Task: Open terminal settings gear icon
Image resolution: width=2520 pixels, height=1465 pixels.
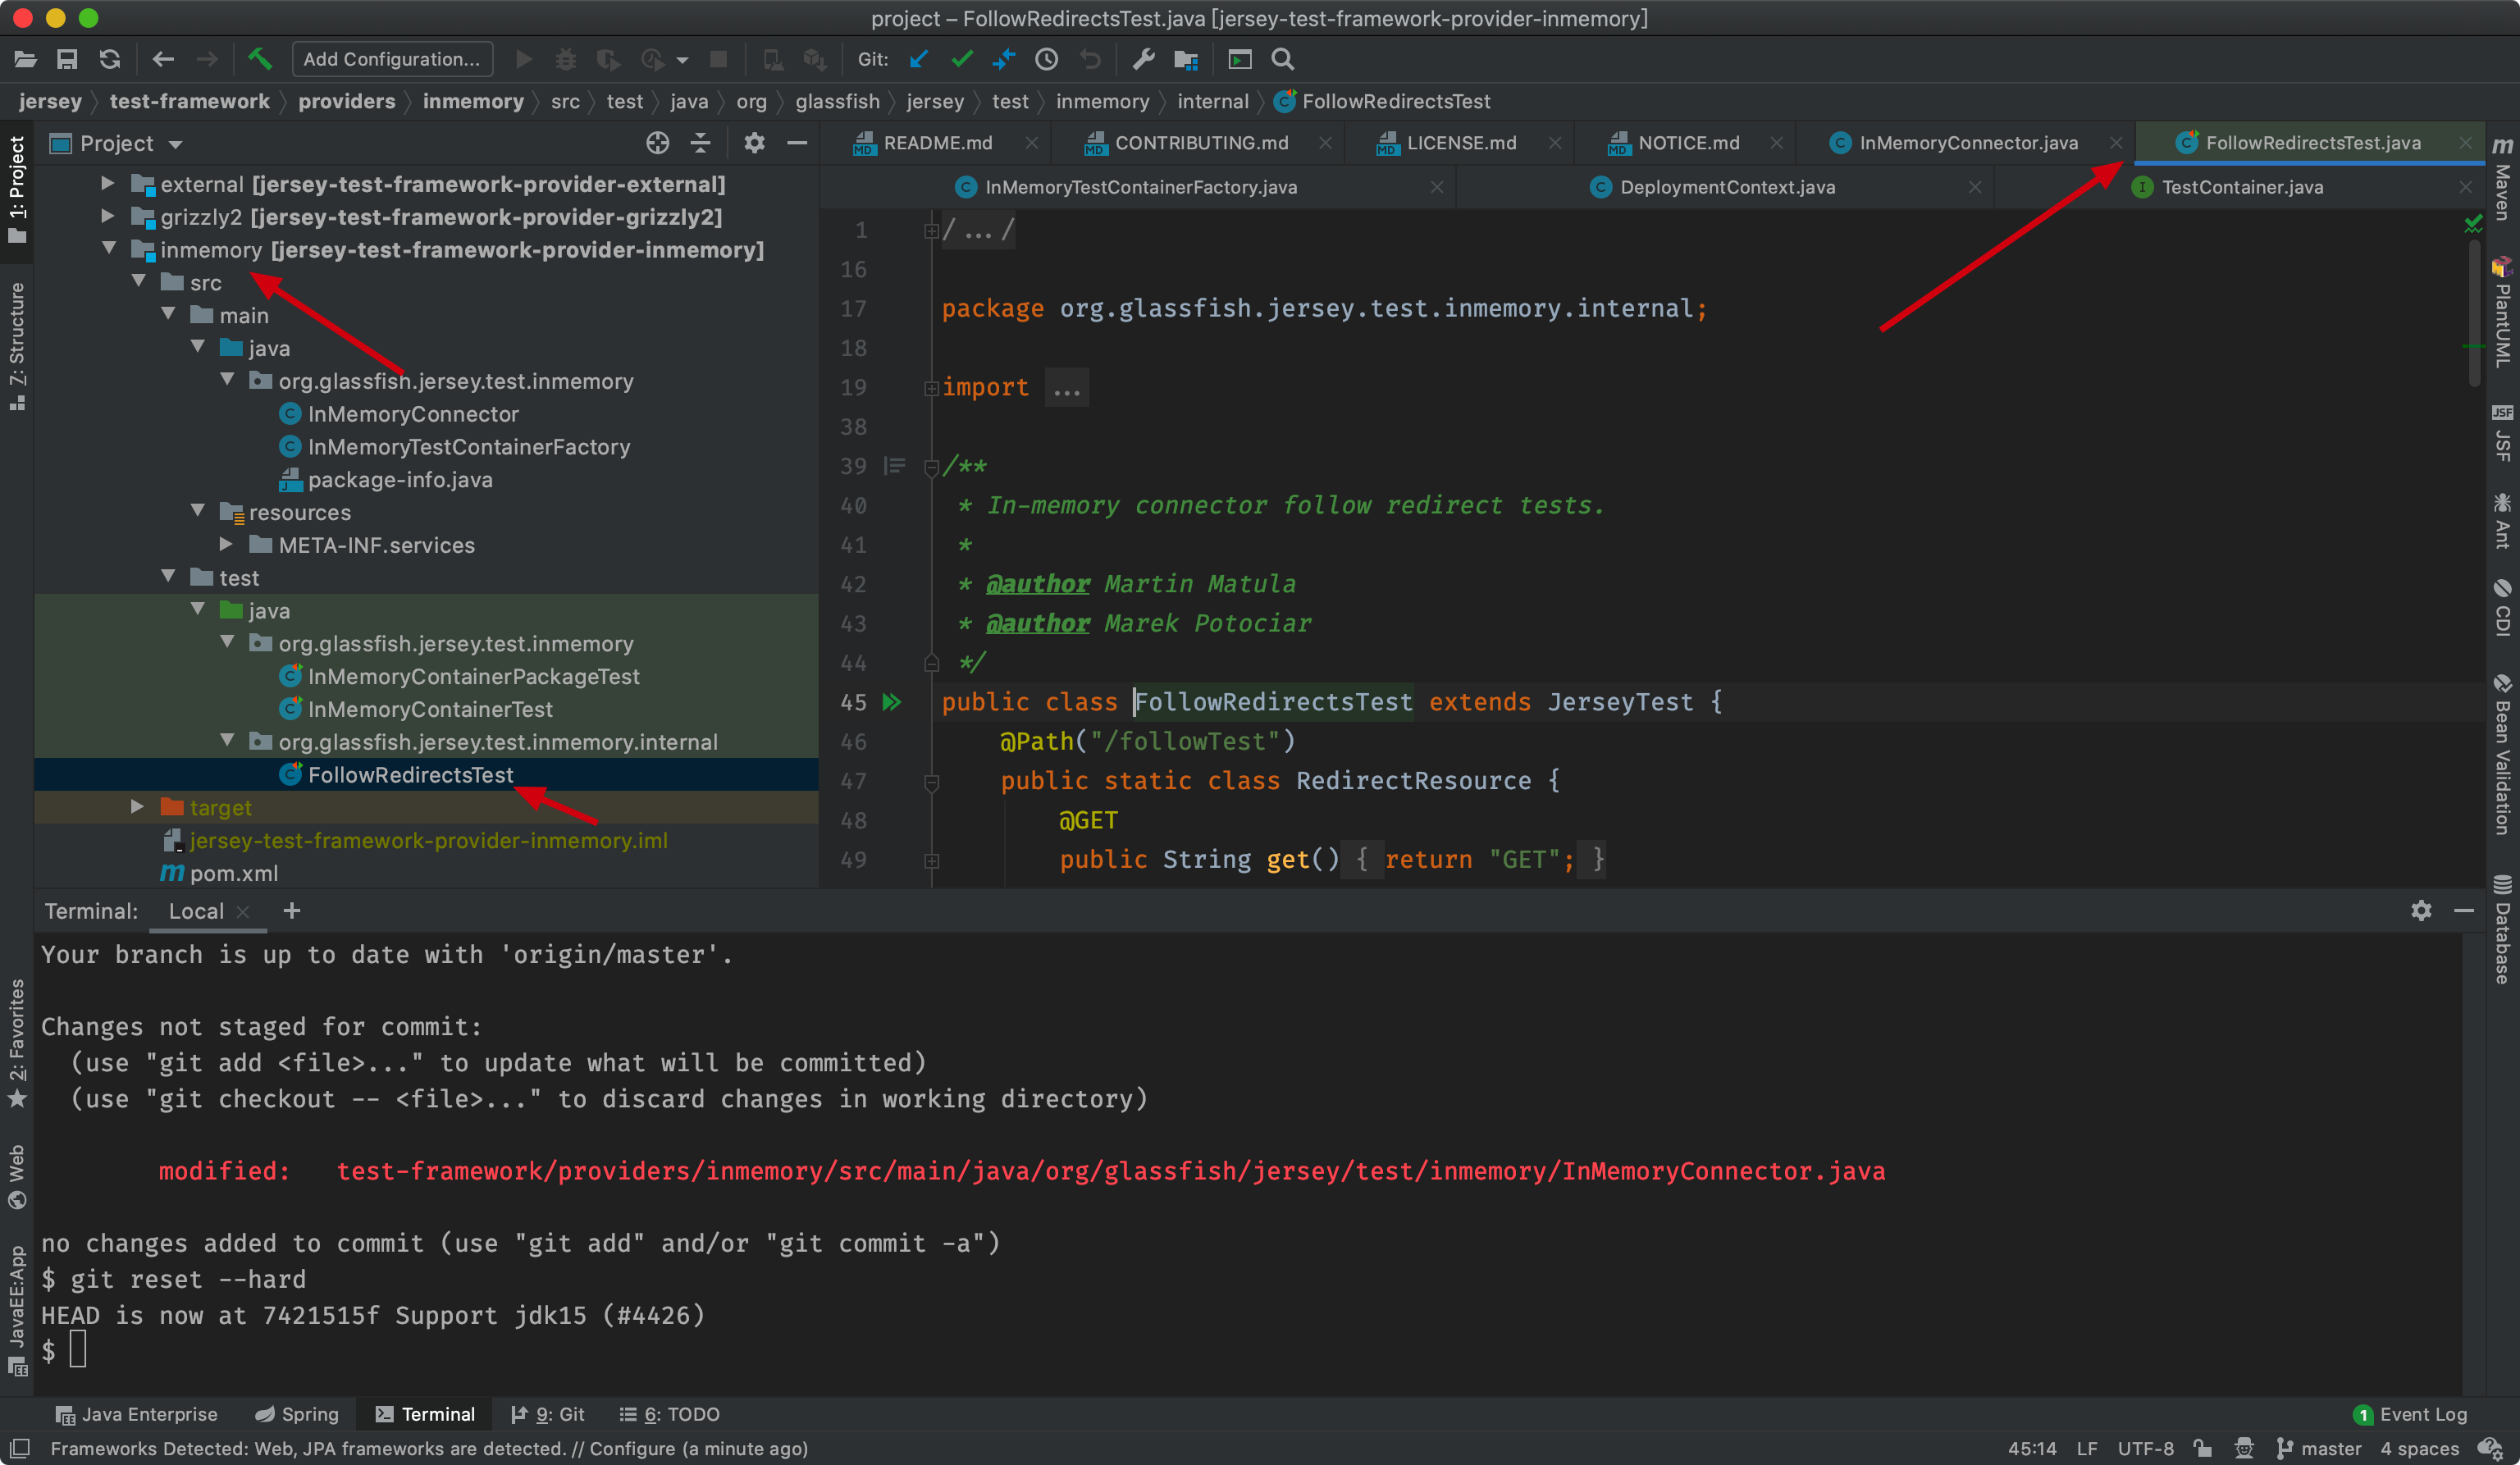Action: click(x=2421, y=911)
